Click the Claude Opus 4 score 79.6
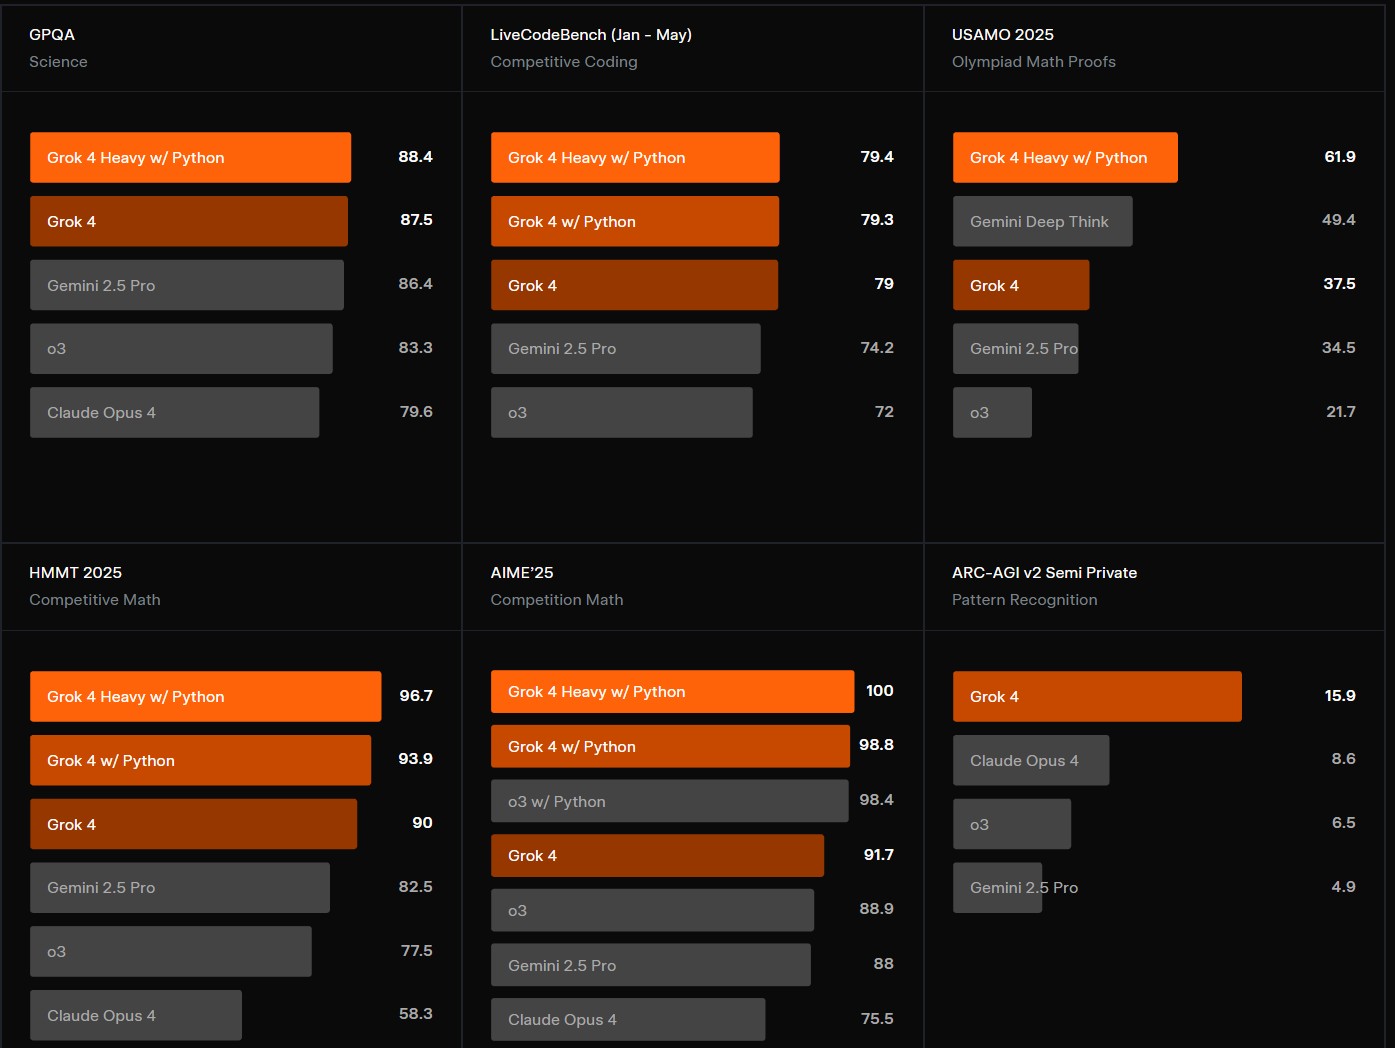Viewport: 1395px width, 1048px height. 416,412
